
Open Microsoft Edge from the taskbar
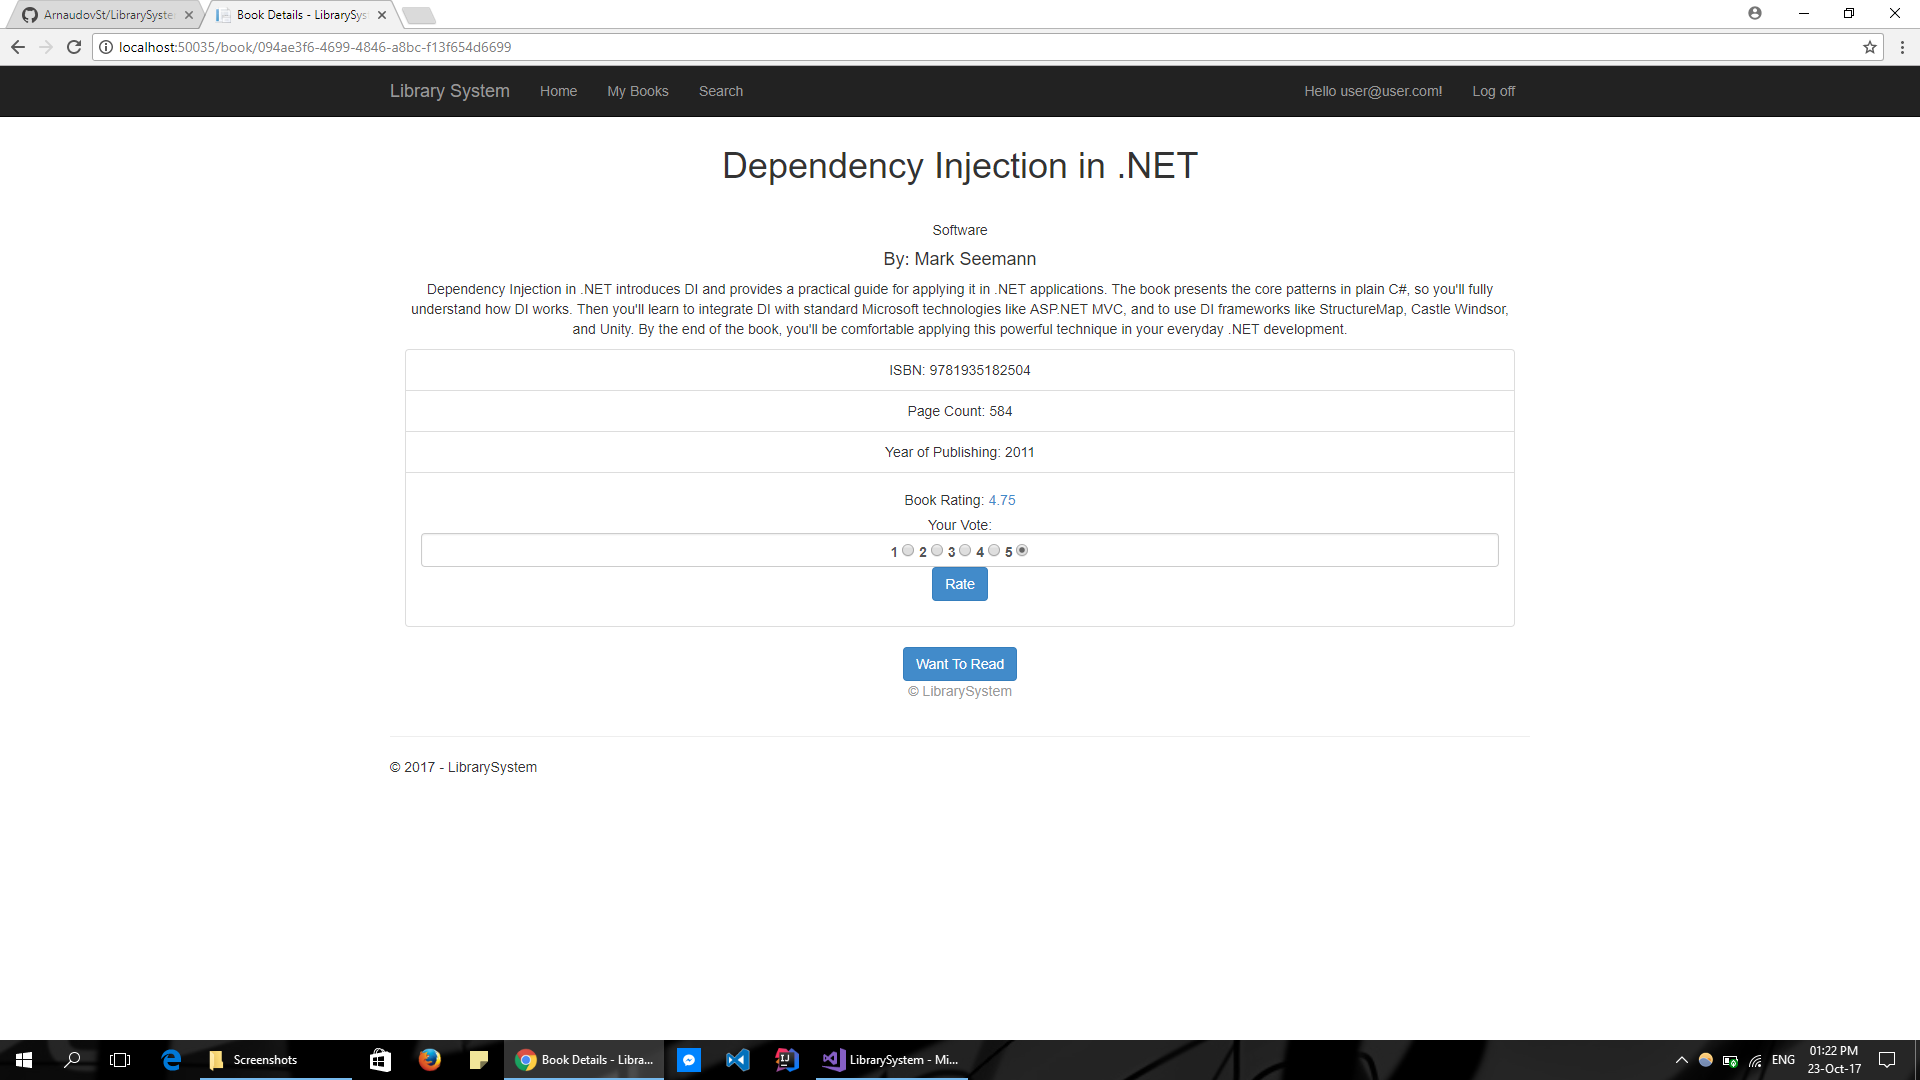tap(171, 1059)
